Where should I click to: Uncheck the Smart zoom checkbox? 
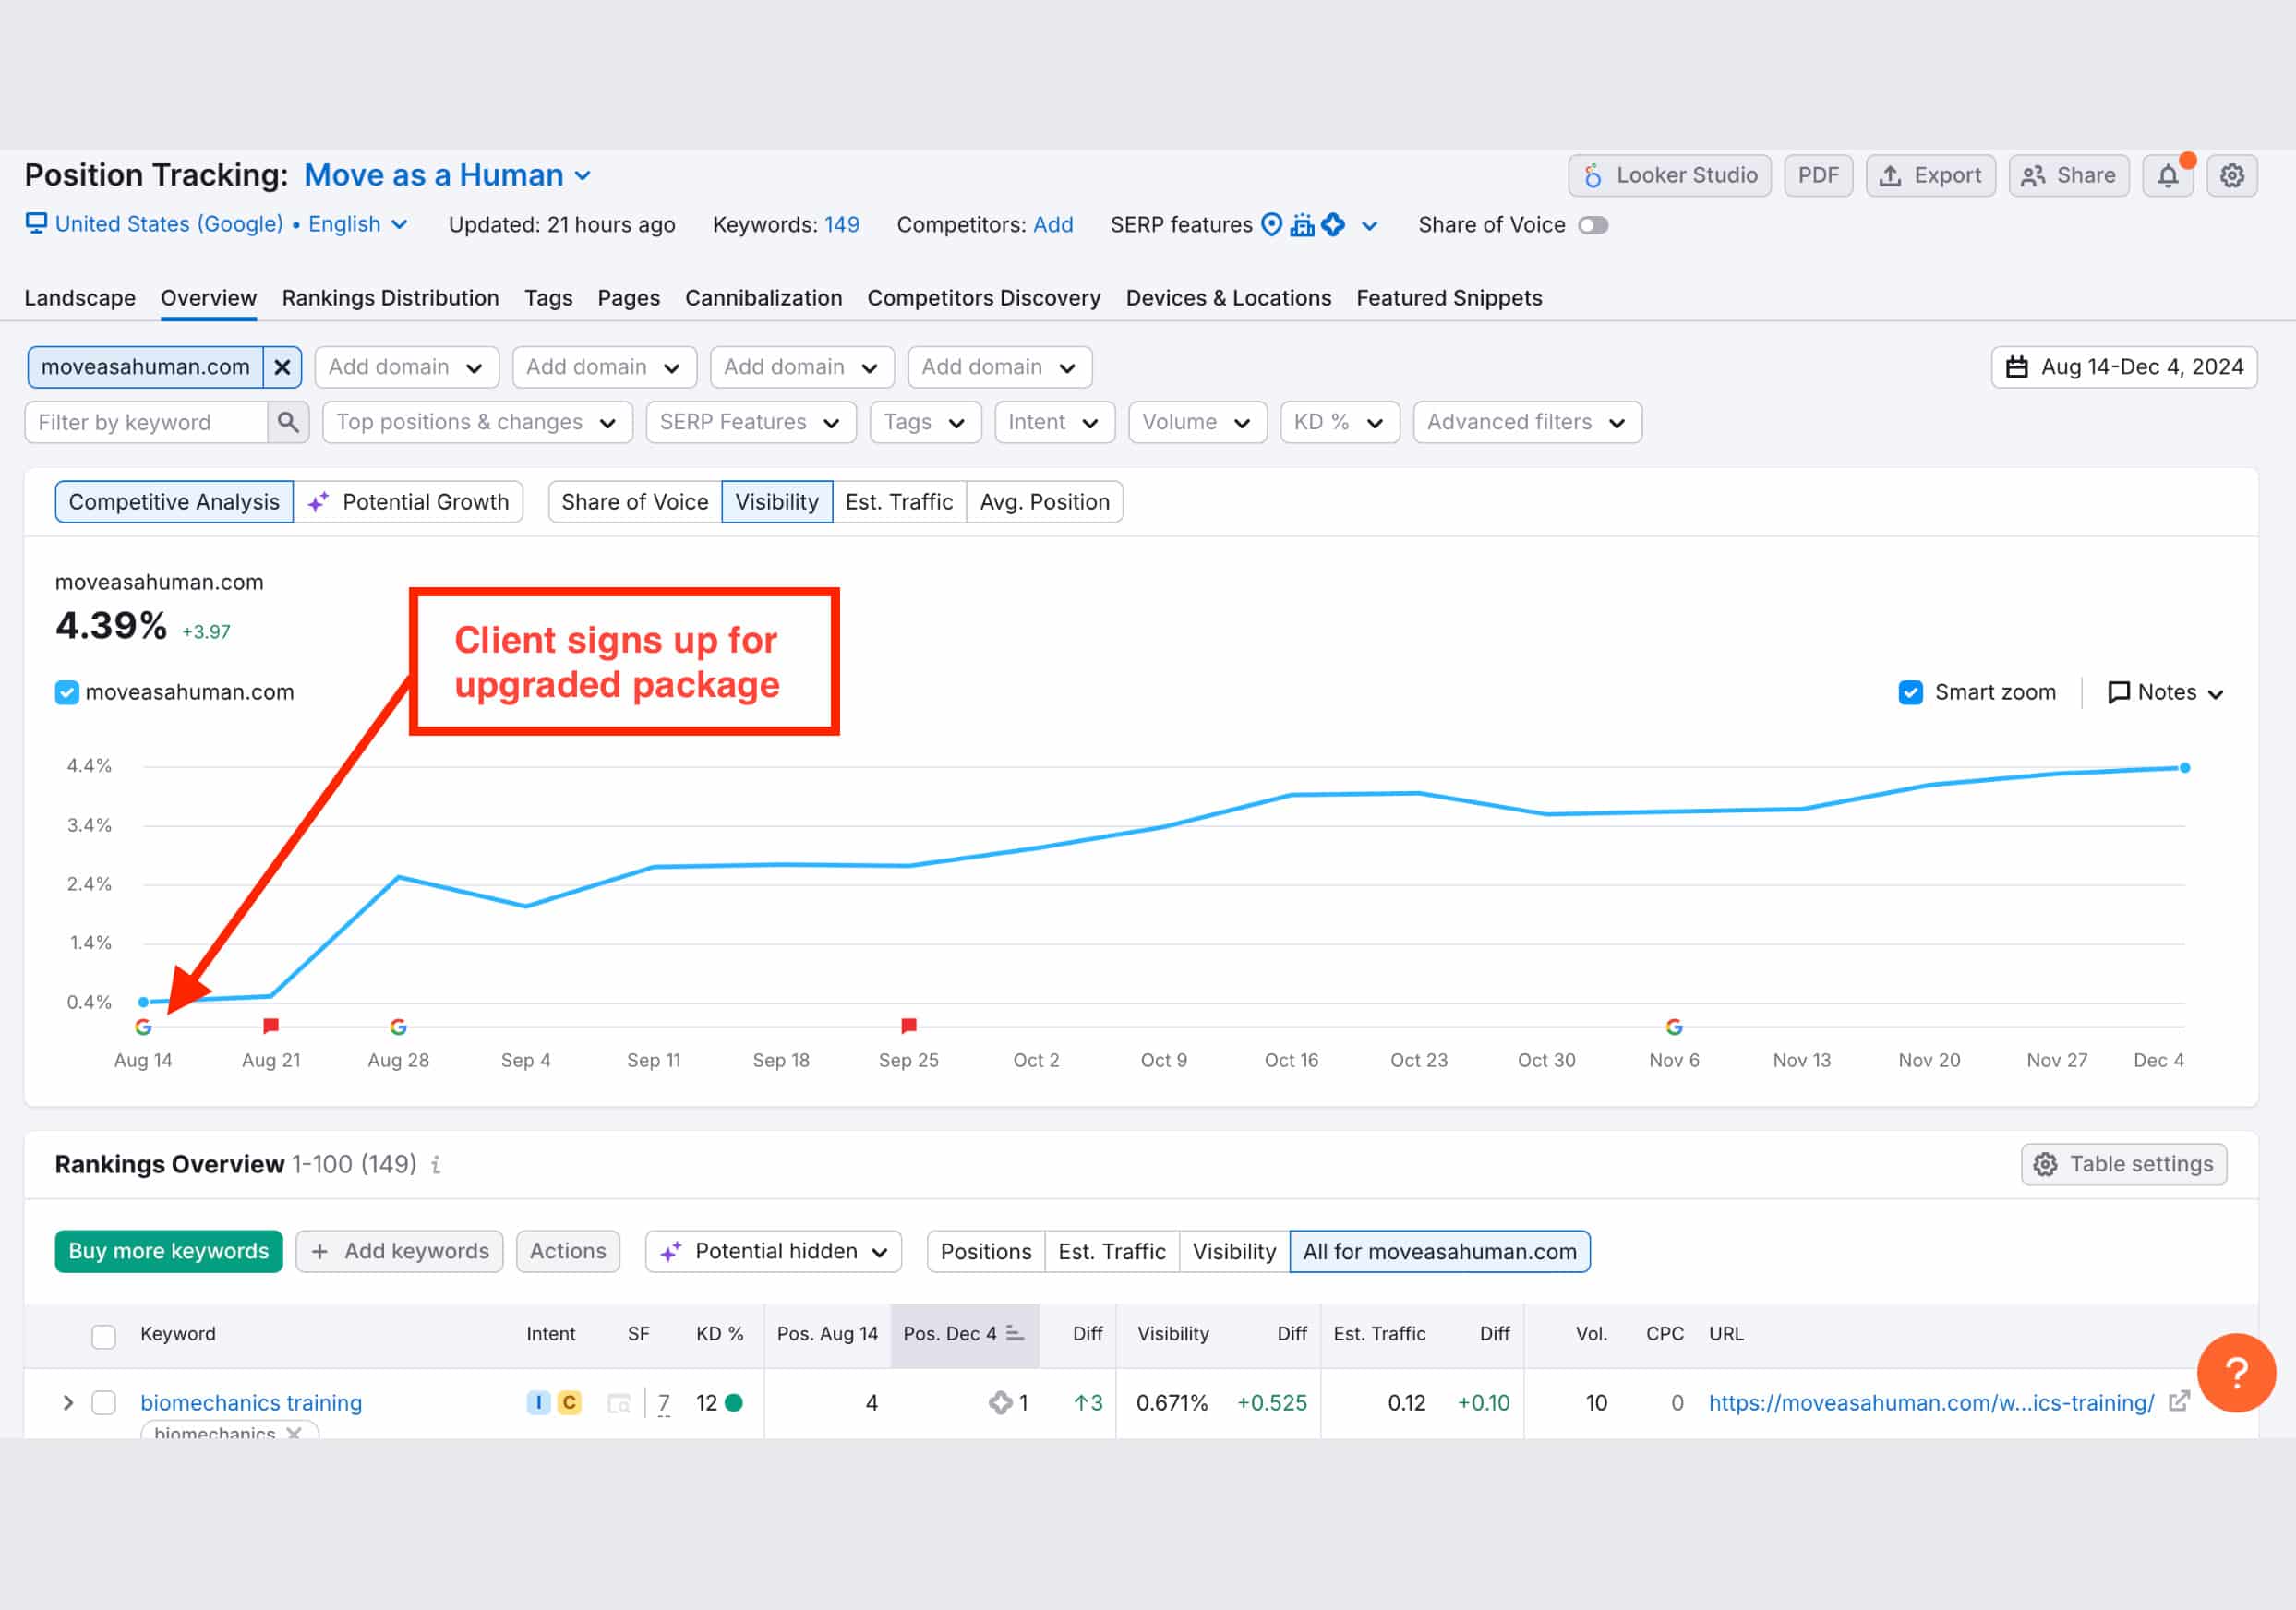(1910, 692)
